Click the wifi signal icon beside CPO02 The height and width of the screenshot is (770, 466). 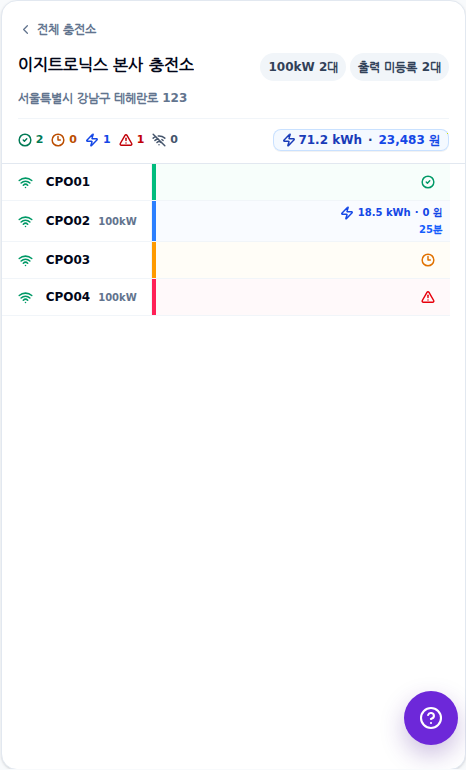[25, 221]
